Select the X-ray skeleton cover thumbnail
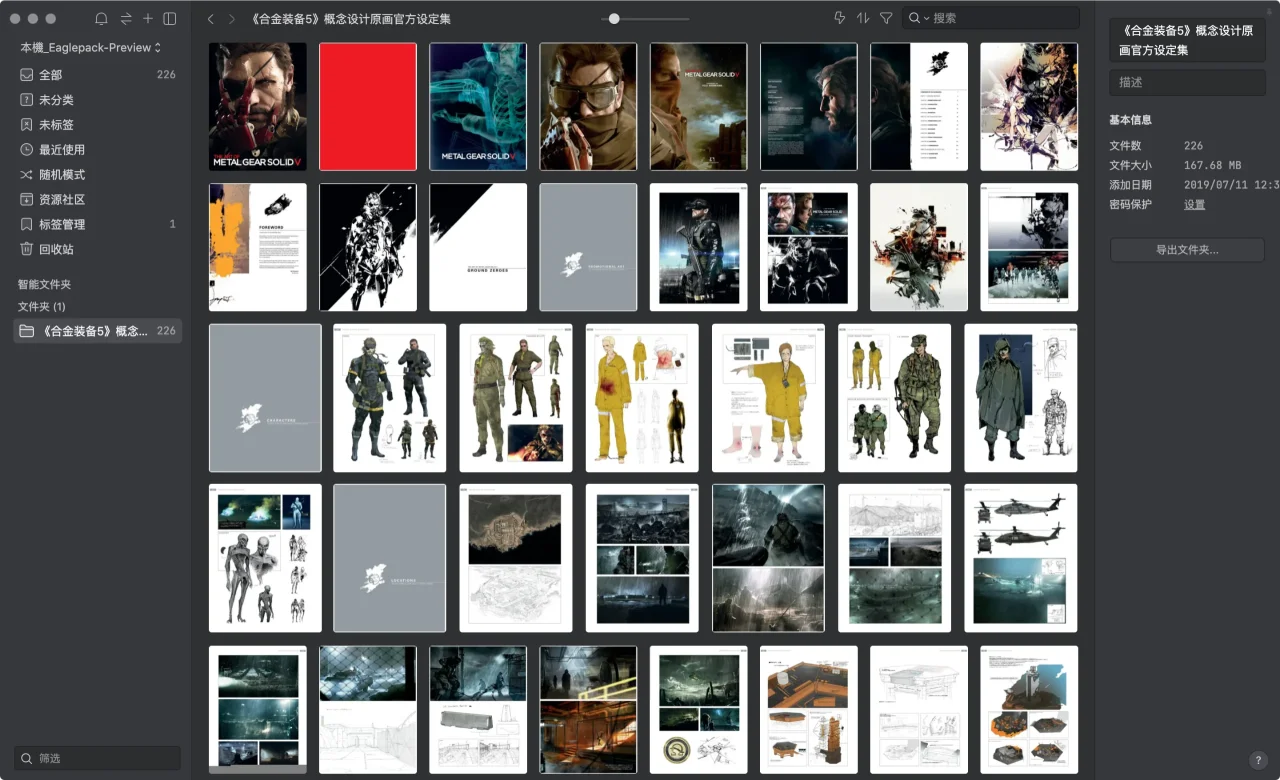 click(478, 107)
